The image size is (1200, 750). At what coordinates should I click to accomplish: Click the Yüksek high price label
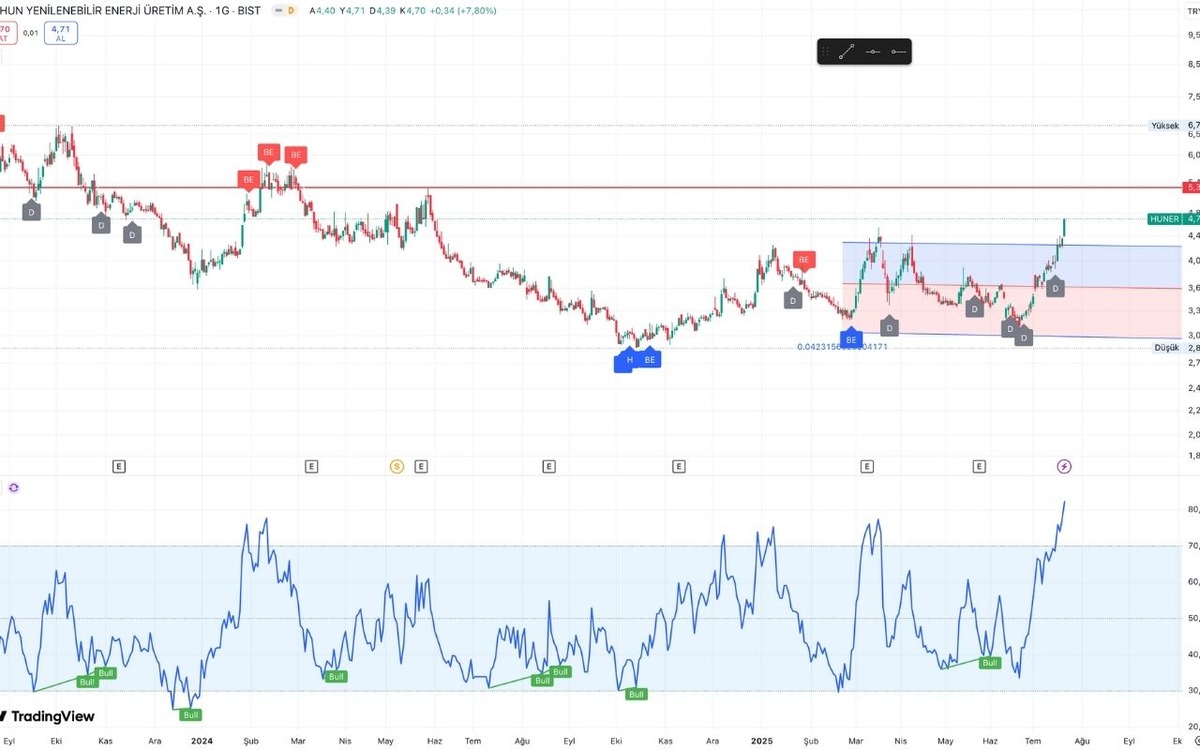tap(1165, 126)
